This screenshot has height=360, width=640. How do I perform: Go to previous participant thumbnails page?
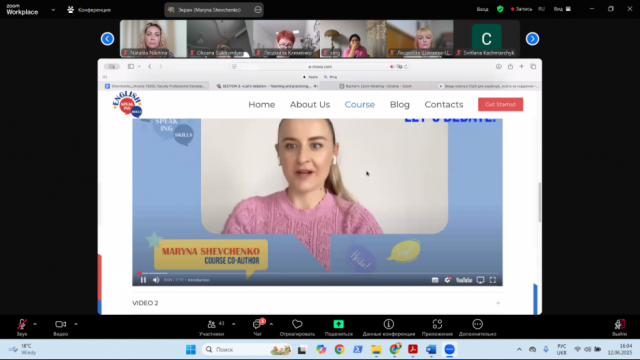pos(107,39)
